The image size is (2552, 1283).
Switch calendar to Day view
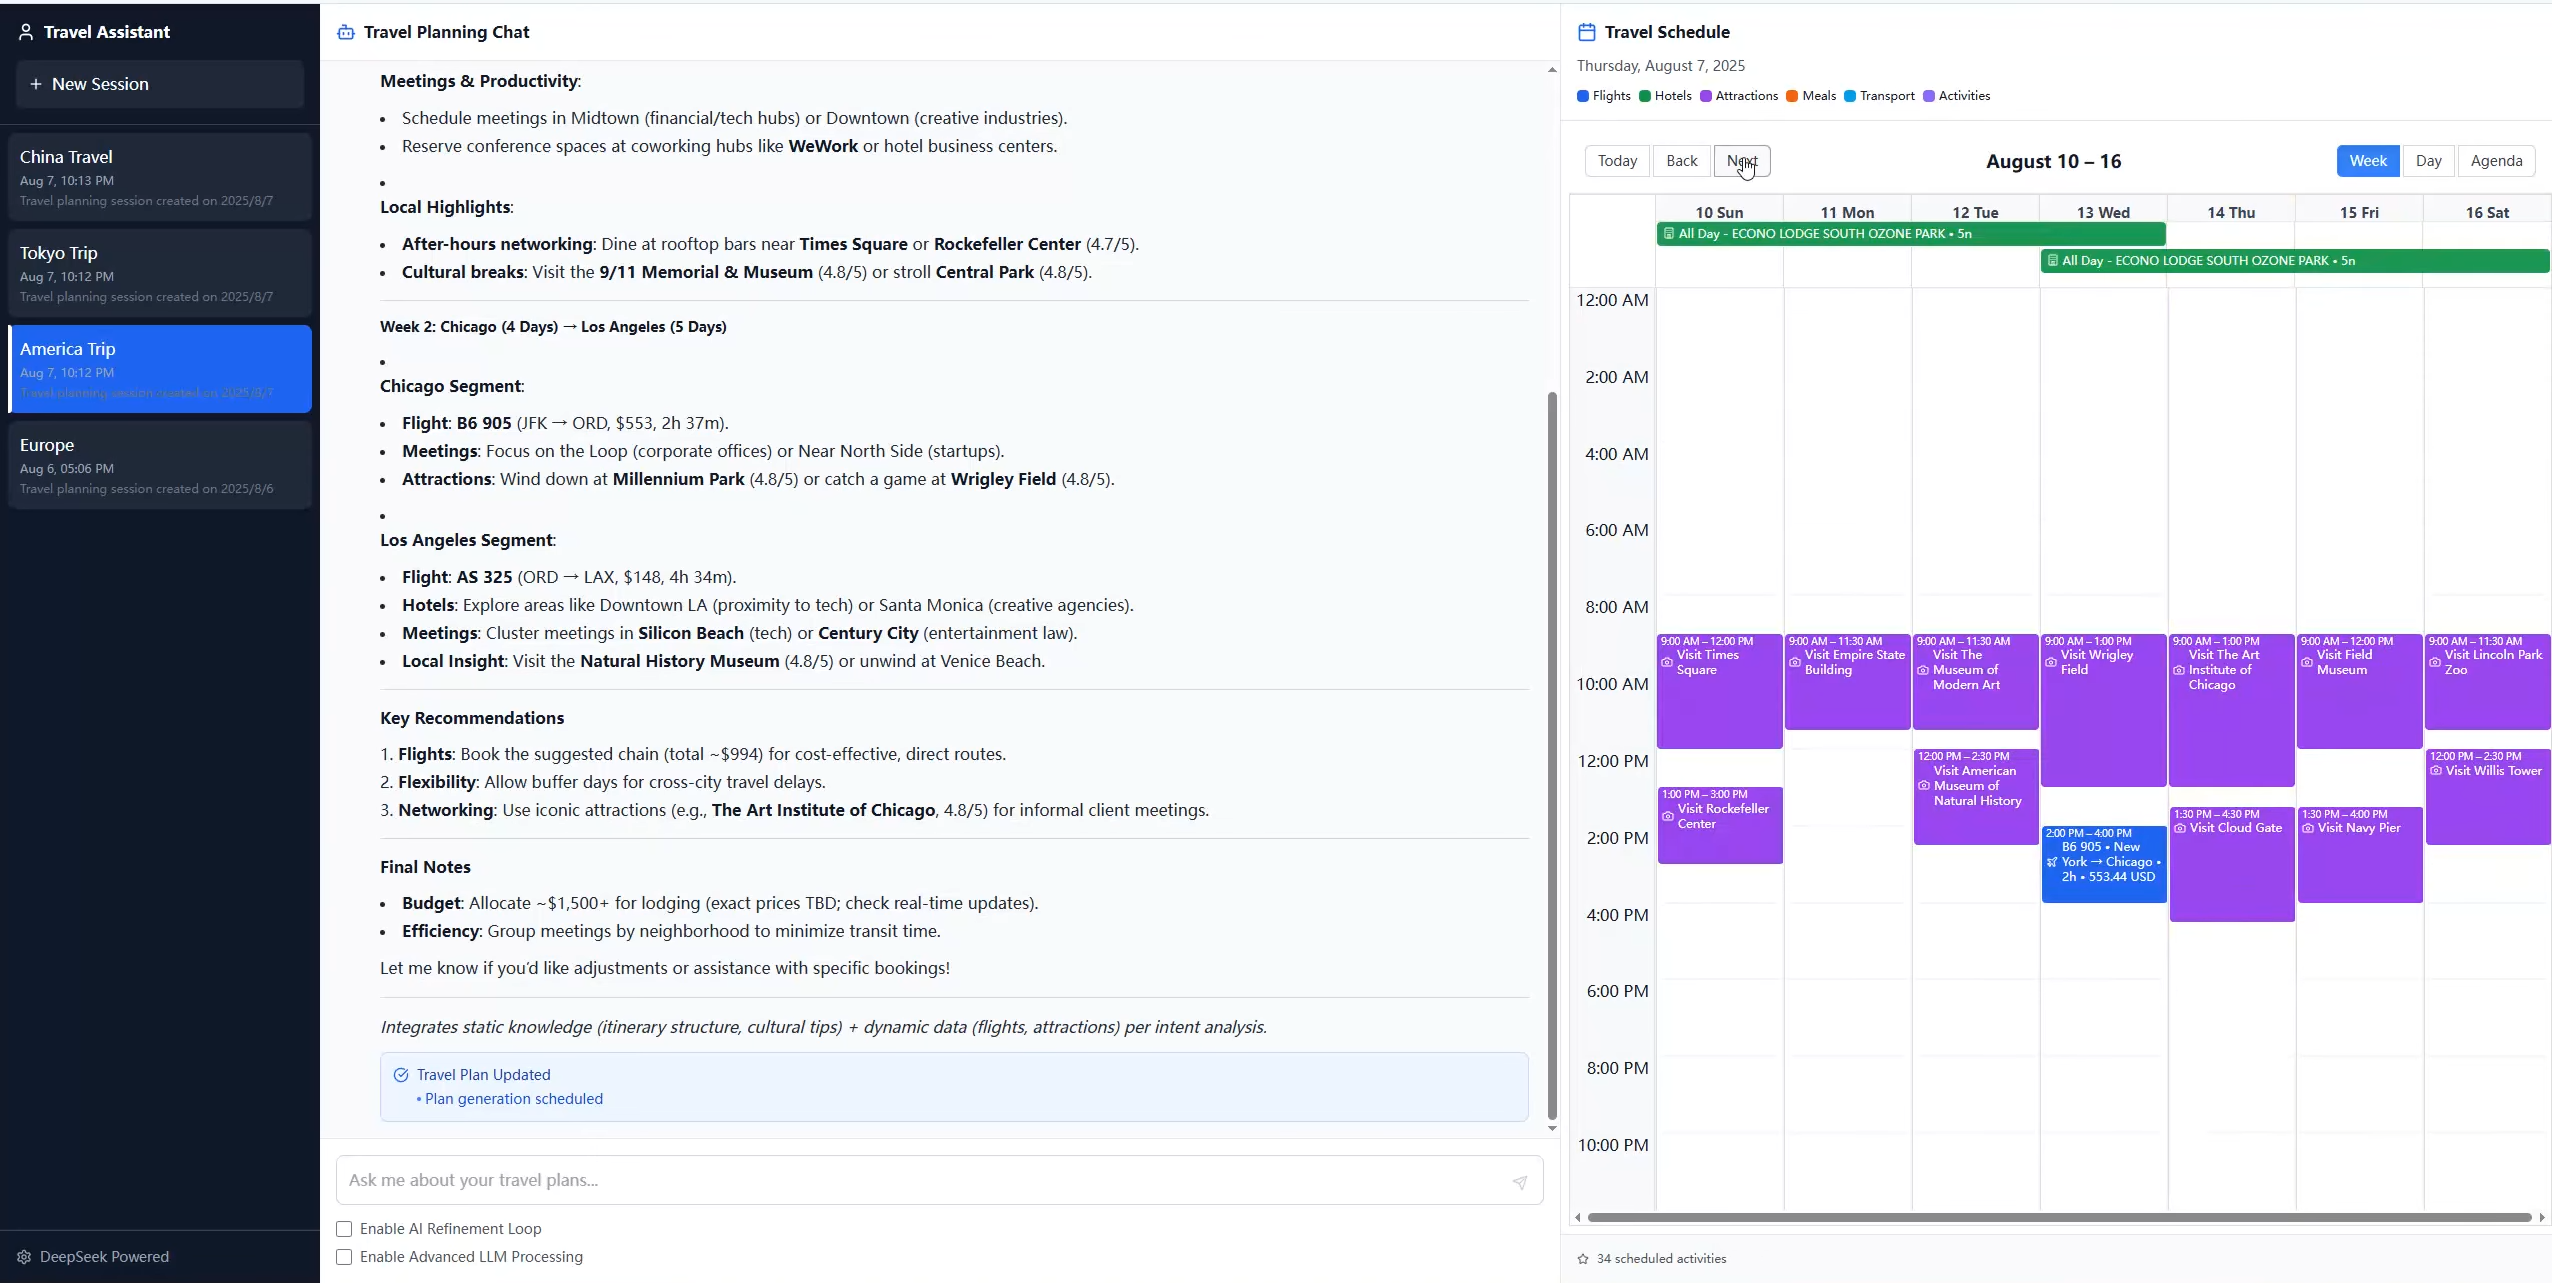pyautogui.click(x=2428, y=161)
